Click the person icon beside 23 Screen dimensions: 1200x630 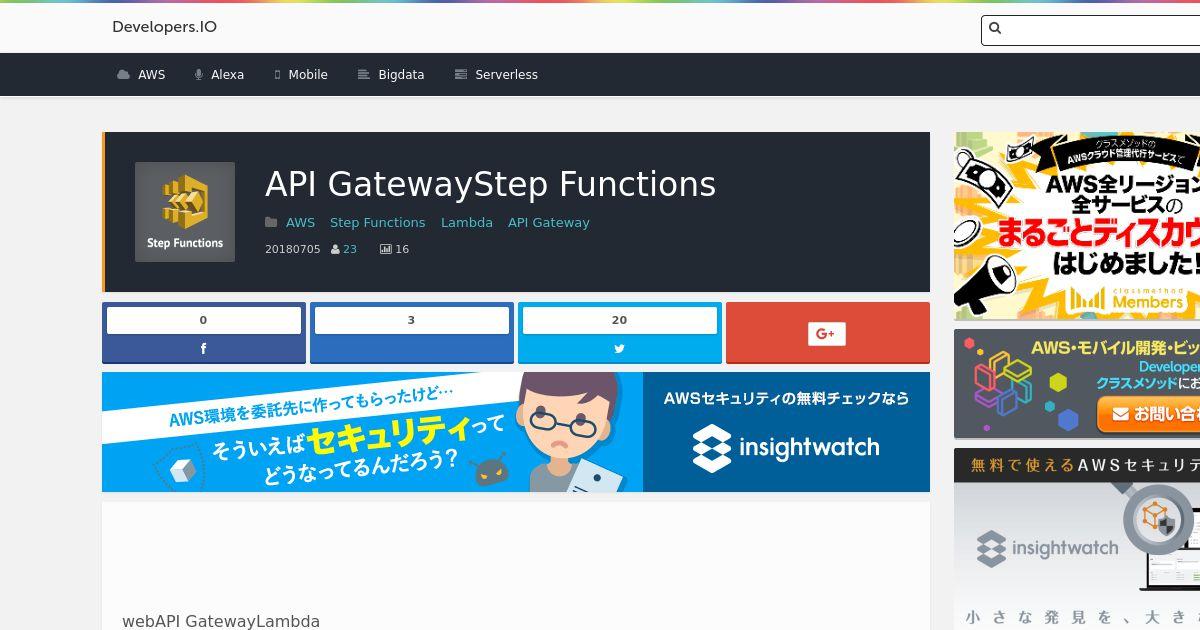click(x=336, y=250)
